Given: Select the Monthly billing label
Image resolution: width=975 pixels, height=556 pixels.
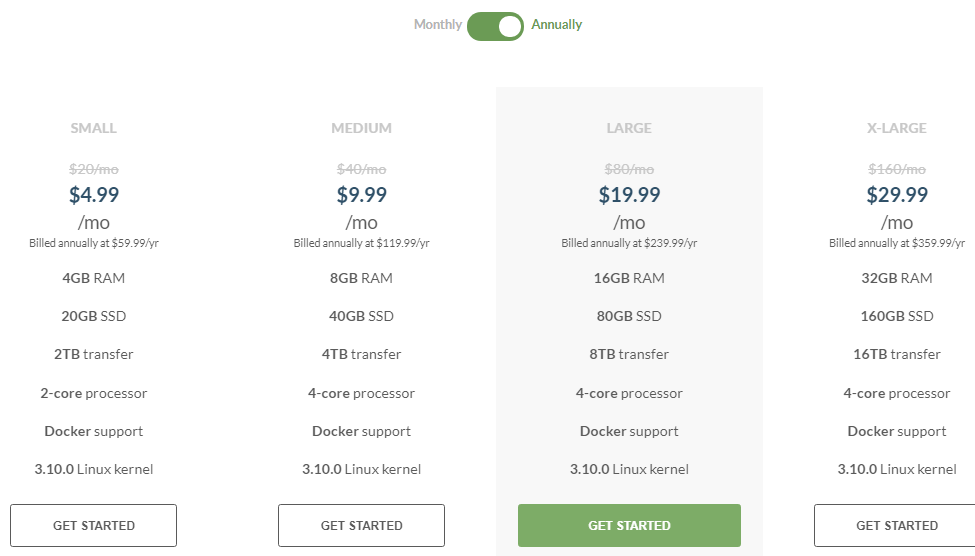Looking at the screenshot, I should coord(438,24).
